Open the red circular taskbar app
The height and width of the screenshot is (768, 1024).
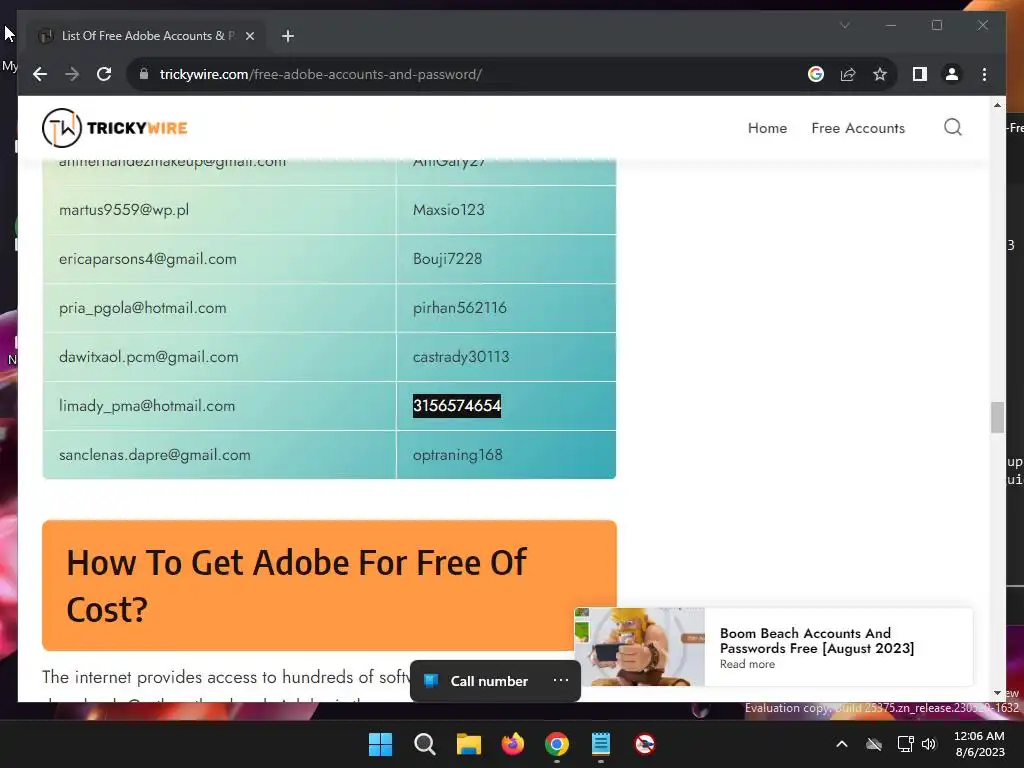pyautogui.click(x=645, y=744)
